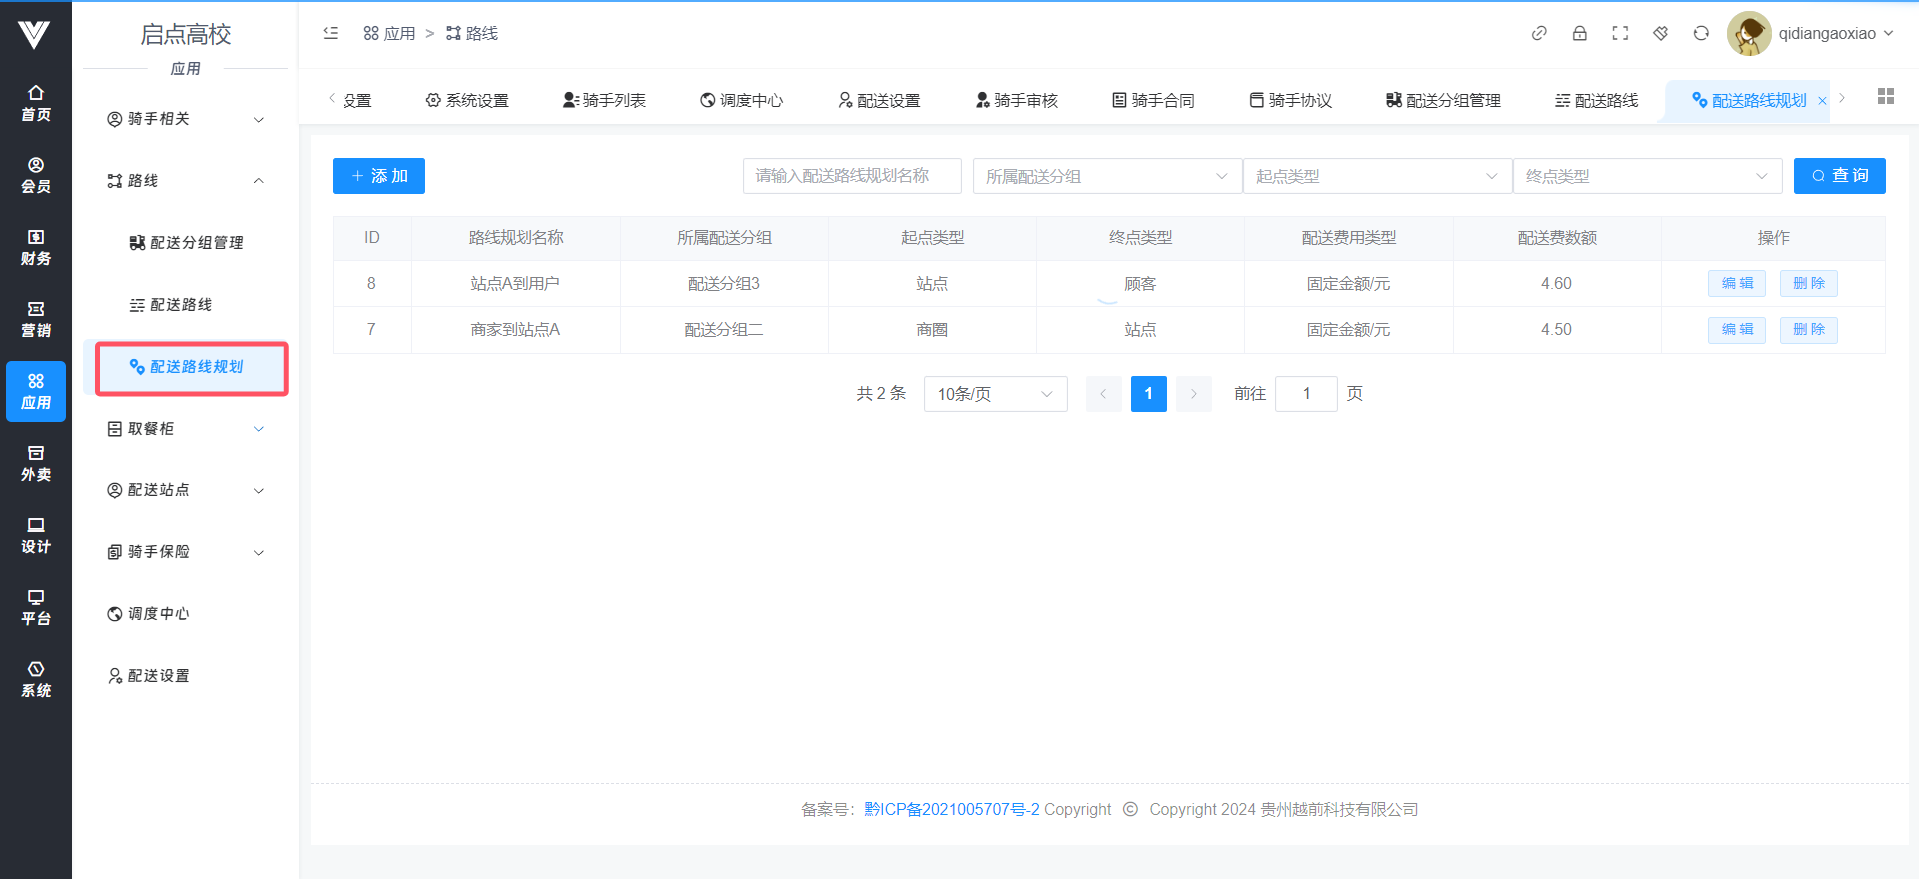Click 编辑 for 站点A到用户 row
This screenshot has width=1919, height=879.
coord(1736,284)
